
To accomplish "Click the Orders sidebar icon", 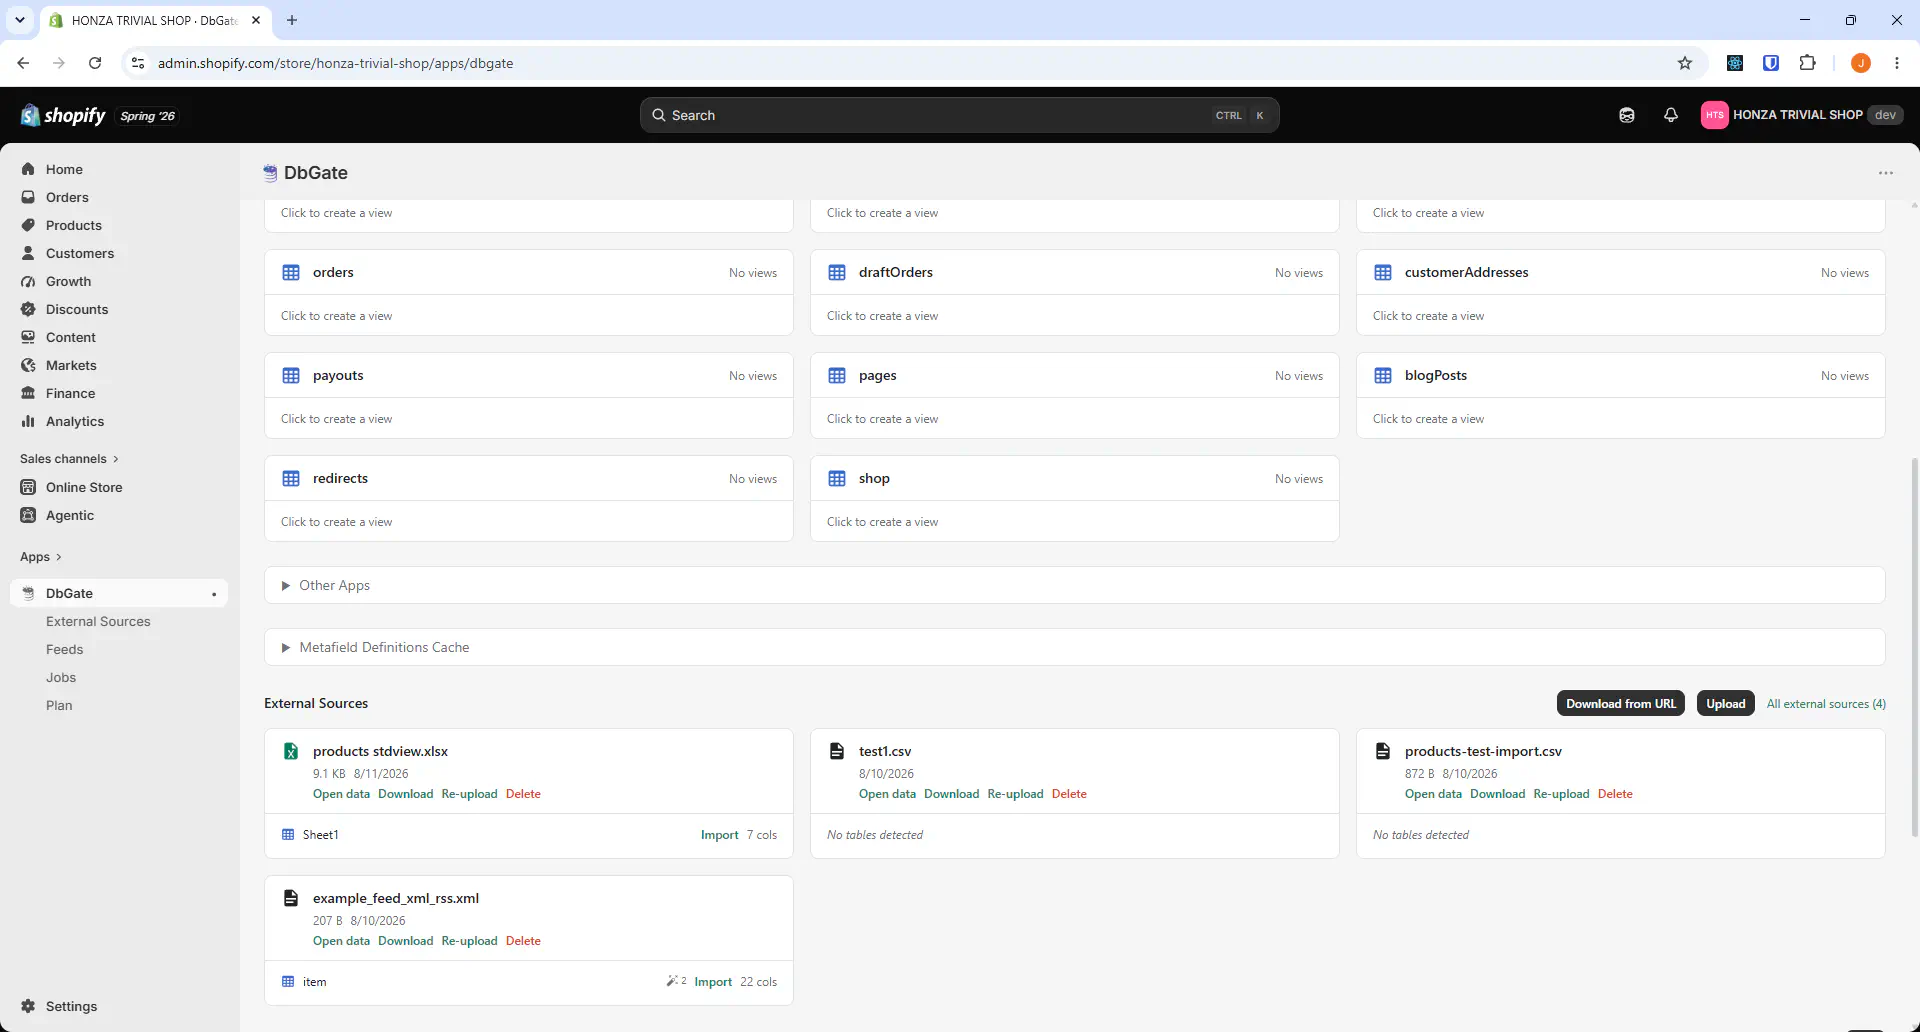I will [x=28, y=197].
